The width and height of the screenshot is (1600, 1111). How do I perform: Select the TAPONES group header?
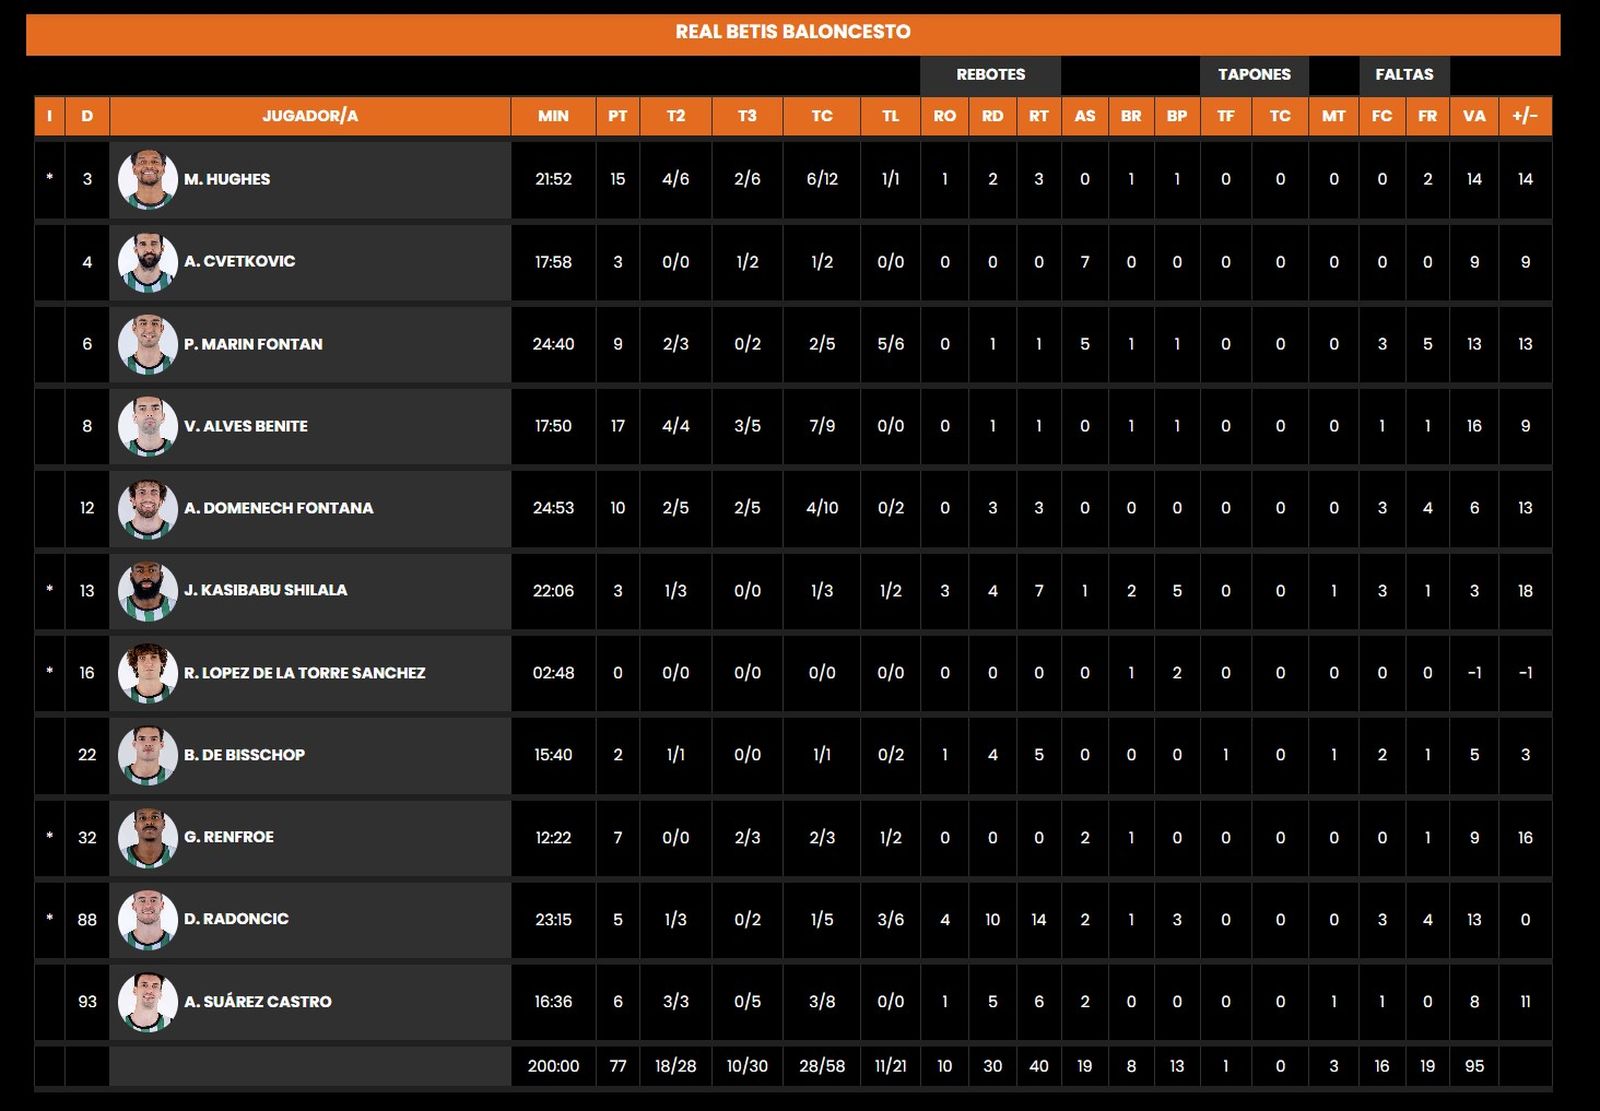point(1254,75)
